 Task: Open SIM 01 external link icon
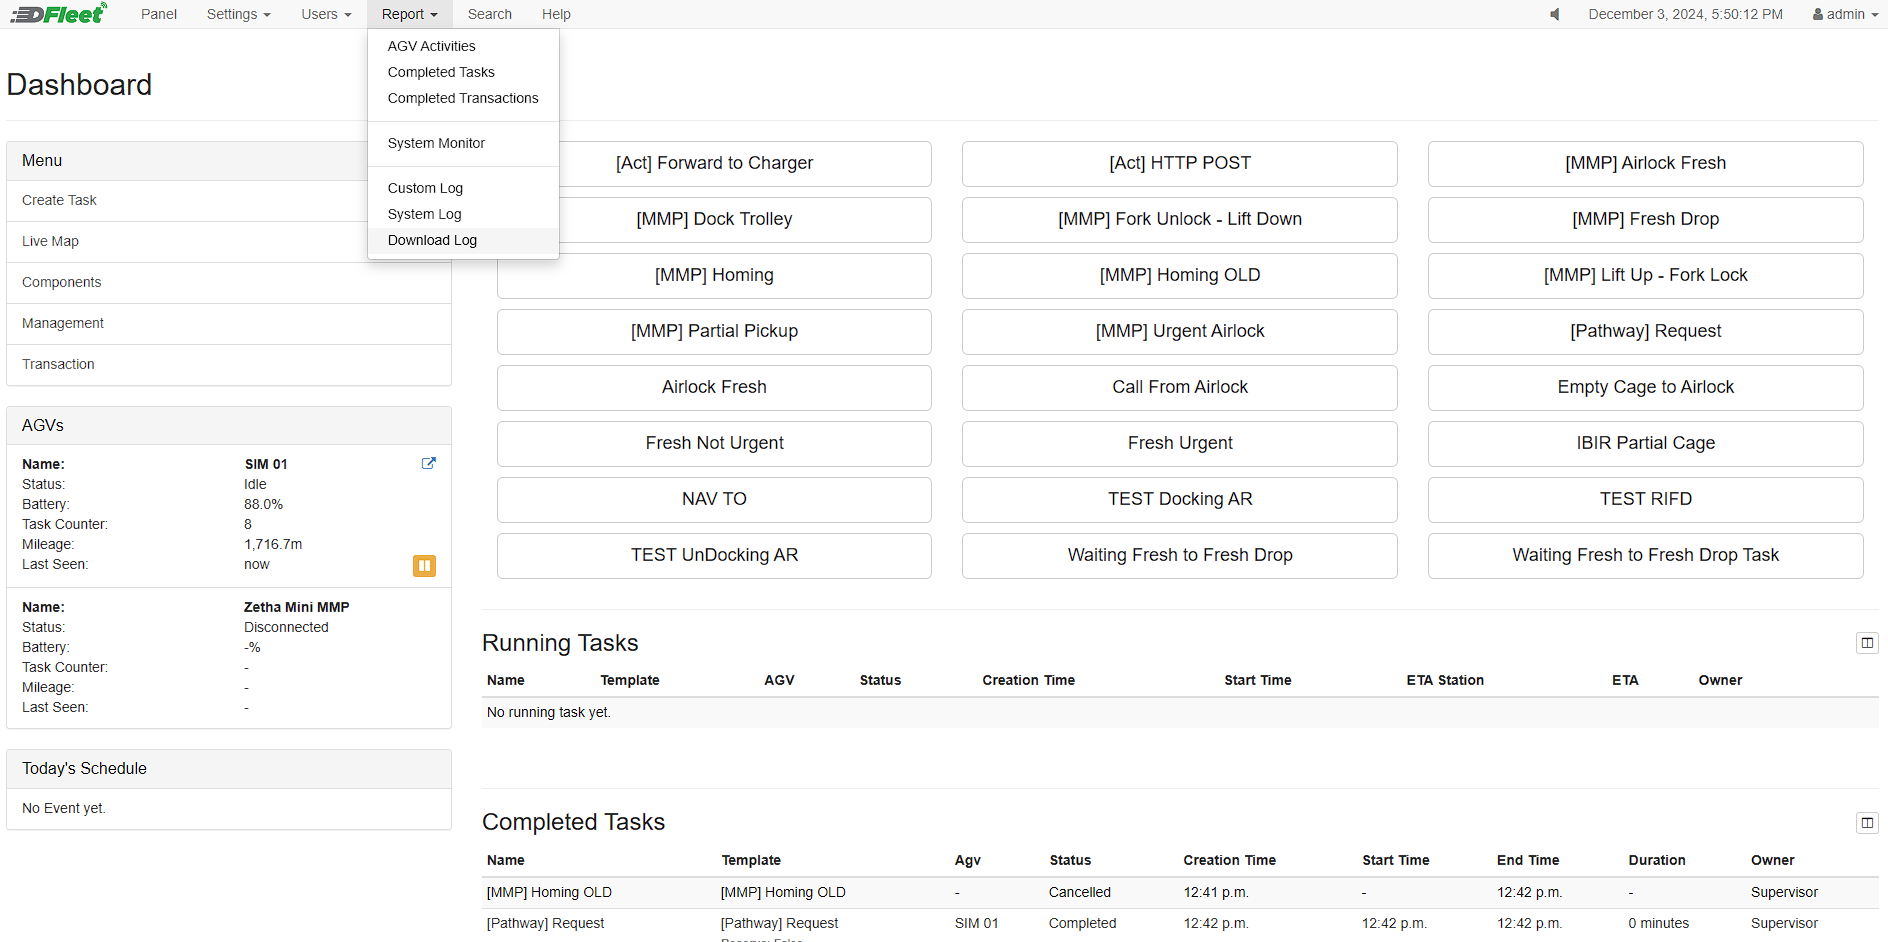429,463
